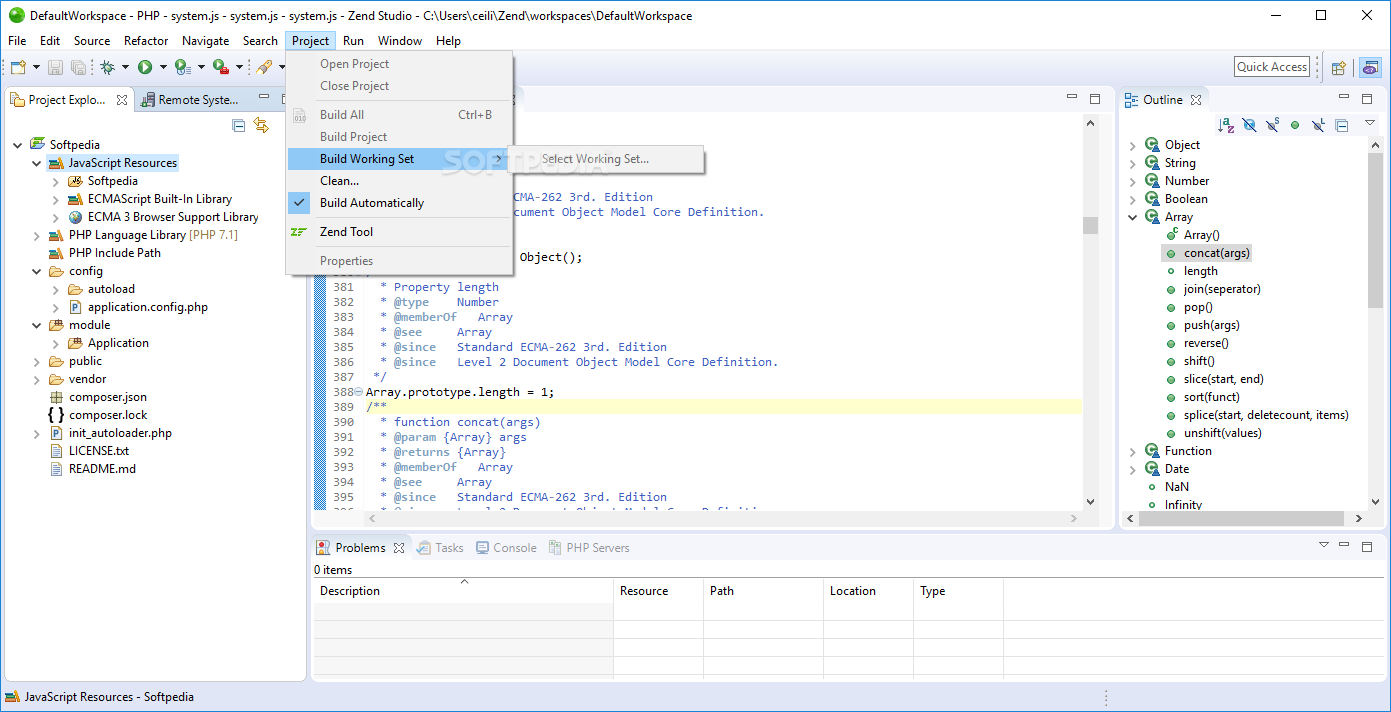Screen dimensions: 1391x712
Task: Click the editor vertical scrollbar thumb
Action: click(1090, 225)
